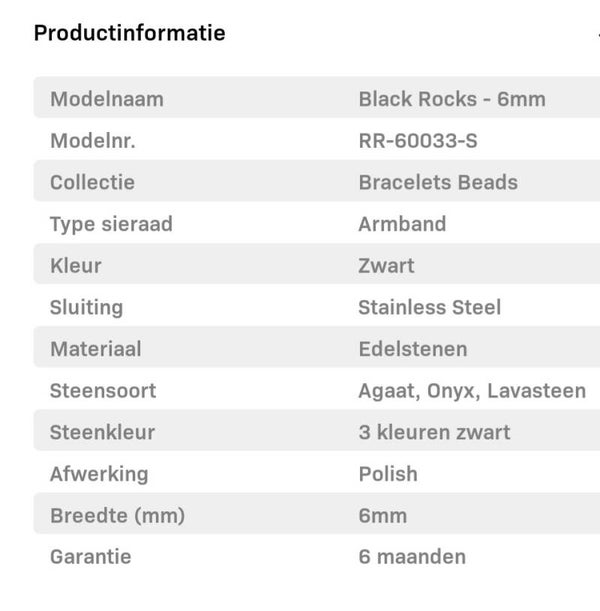Click the 6 maanden garantie value
The height and width of the screenshot is (611, 600).
click(x=412, y=557)
